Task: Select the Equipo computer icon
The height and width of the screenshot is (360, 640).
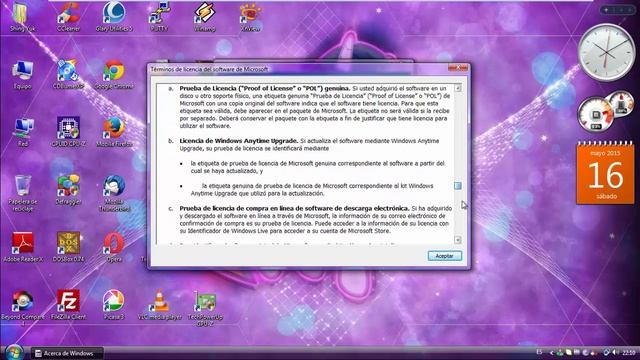Action: coord(22,74)
